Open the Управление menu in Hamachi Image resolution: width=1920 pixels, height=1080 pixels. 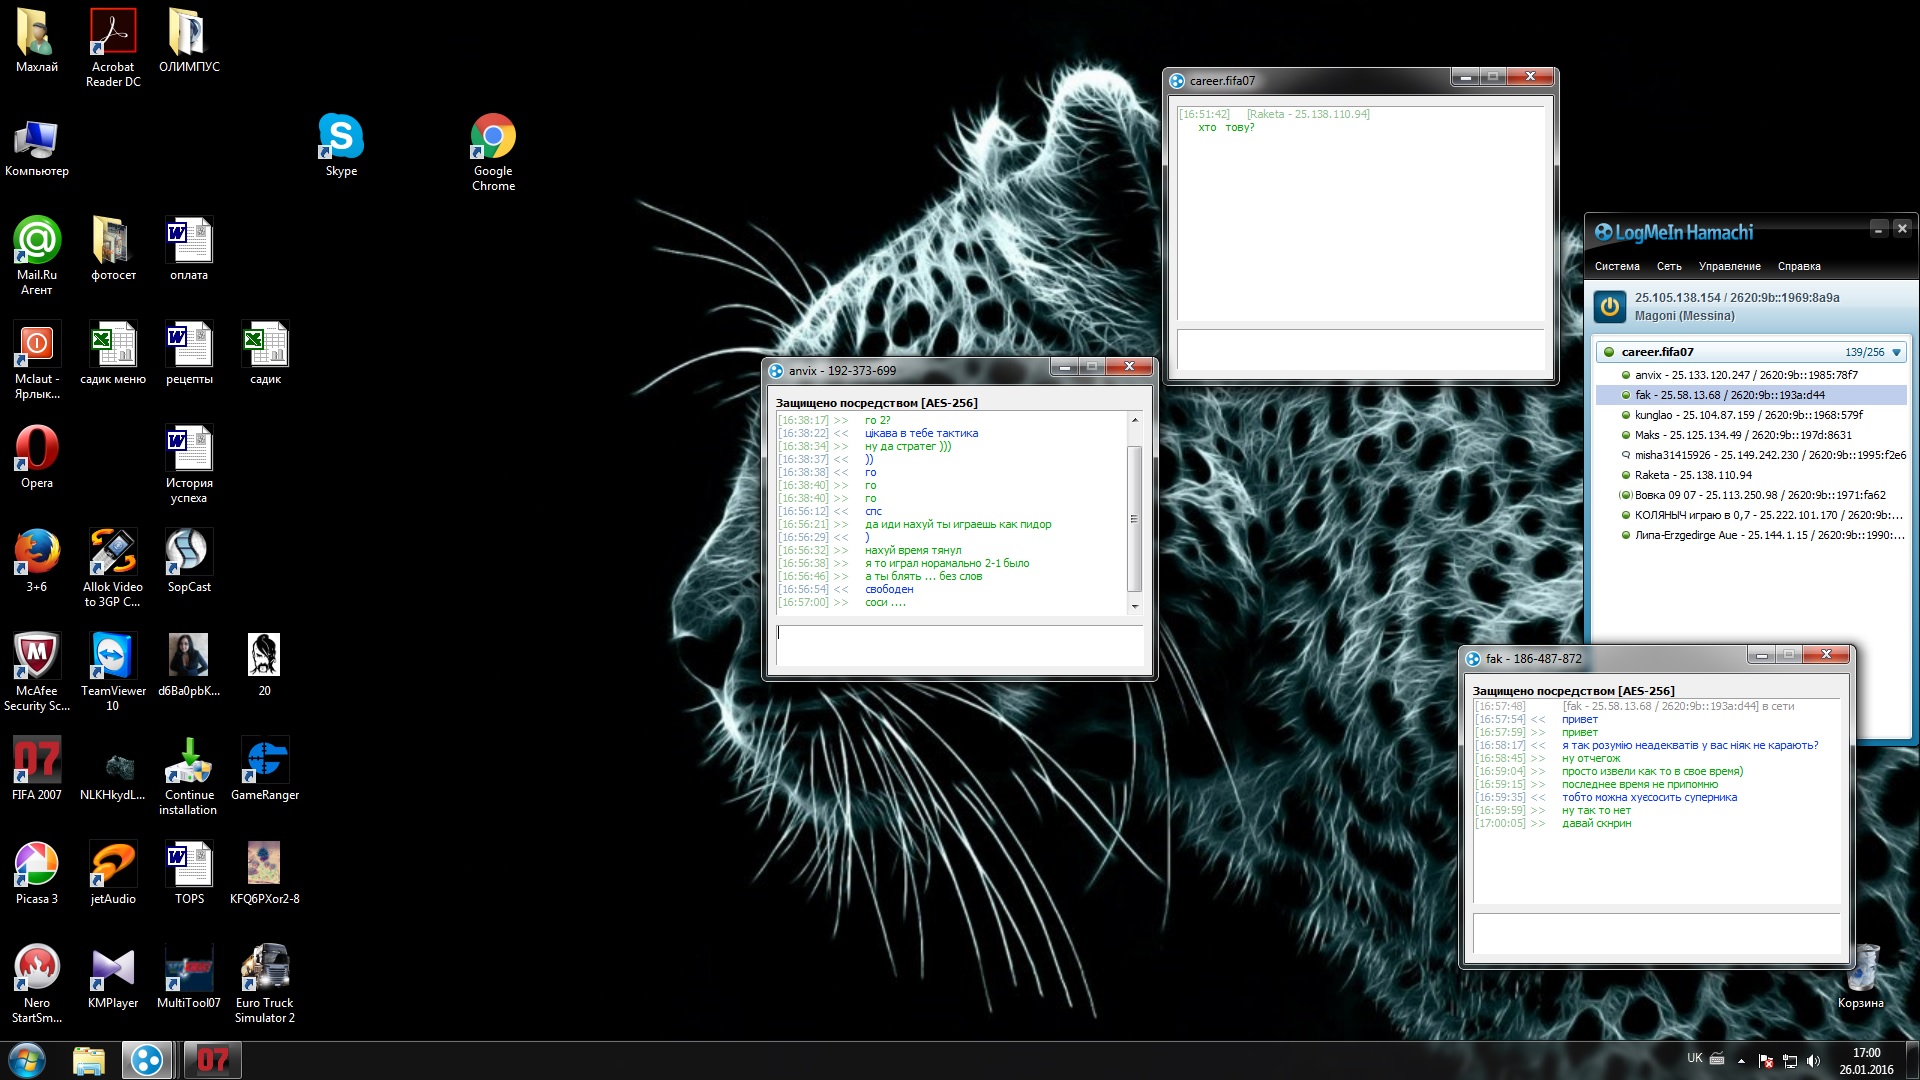1728,266
